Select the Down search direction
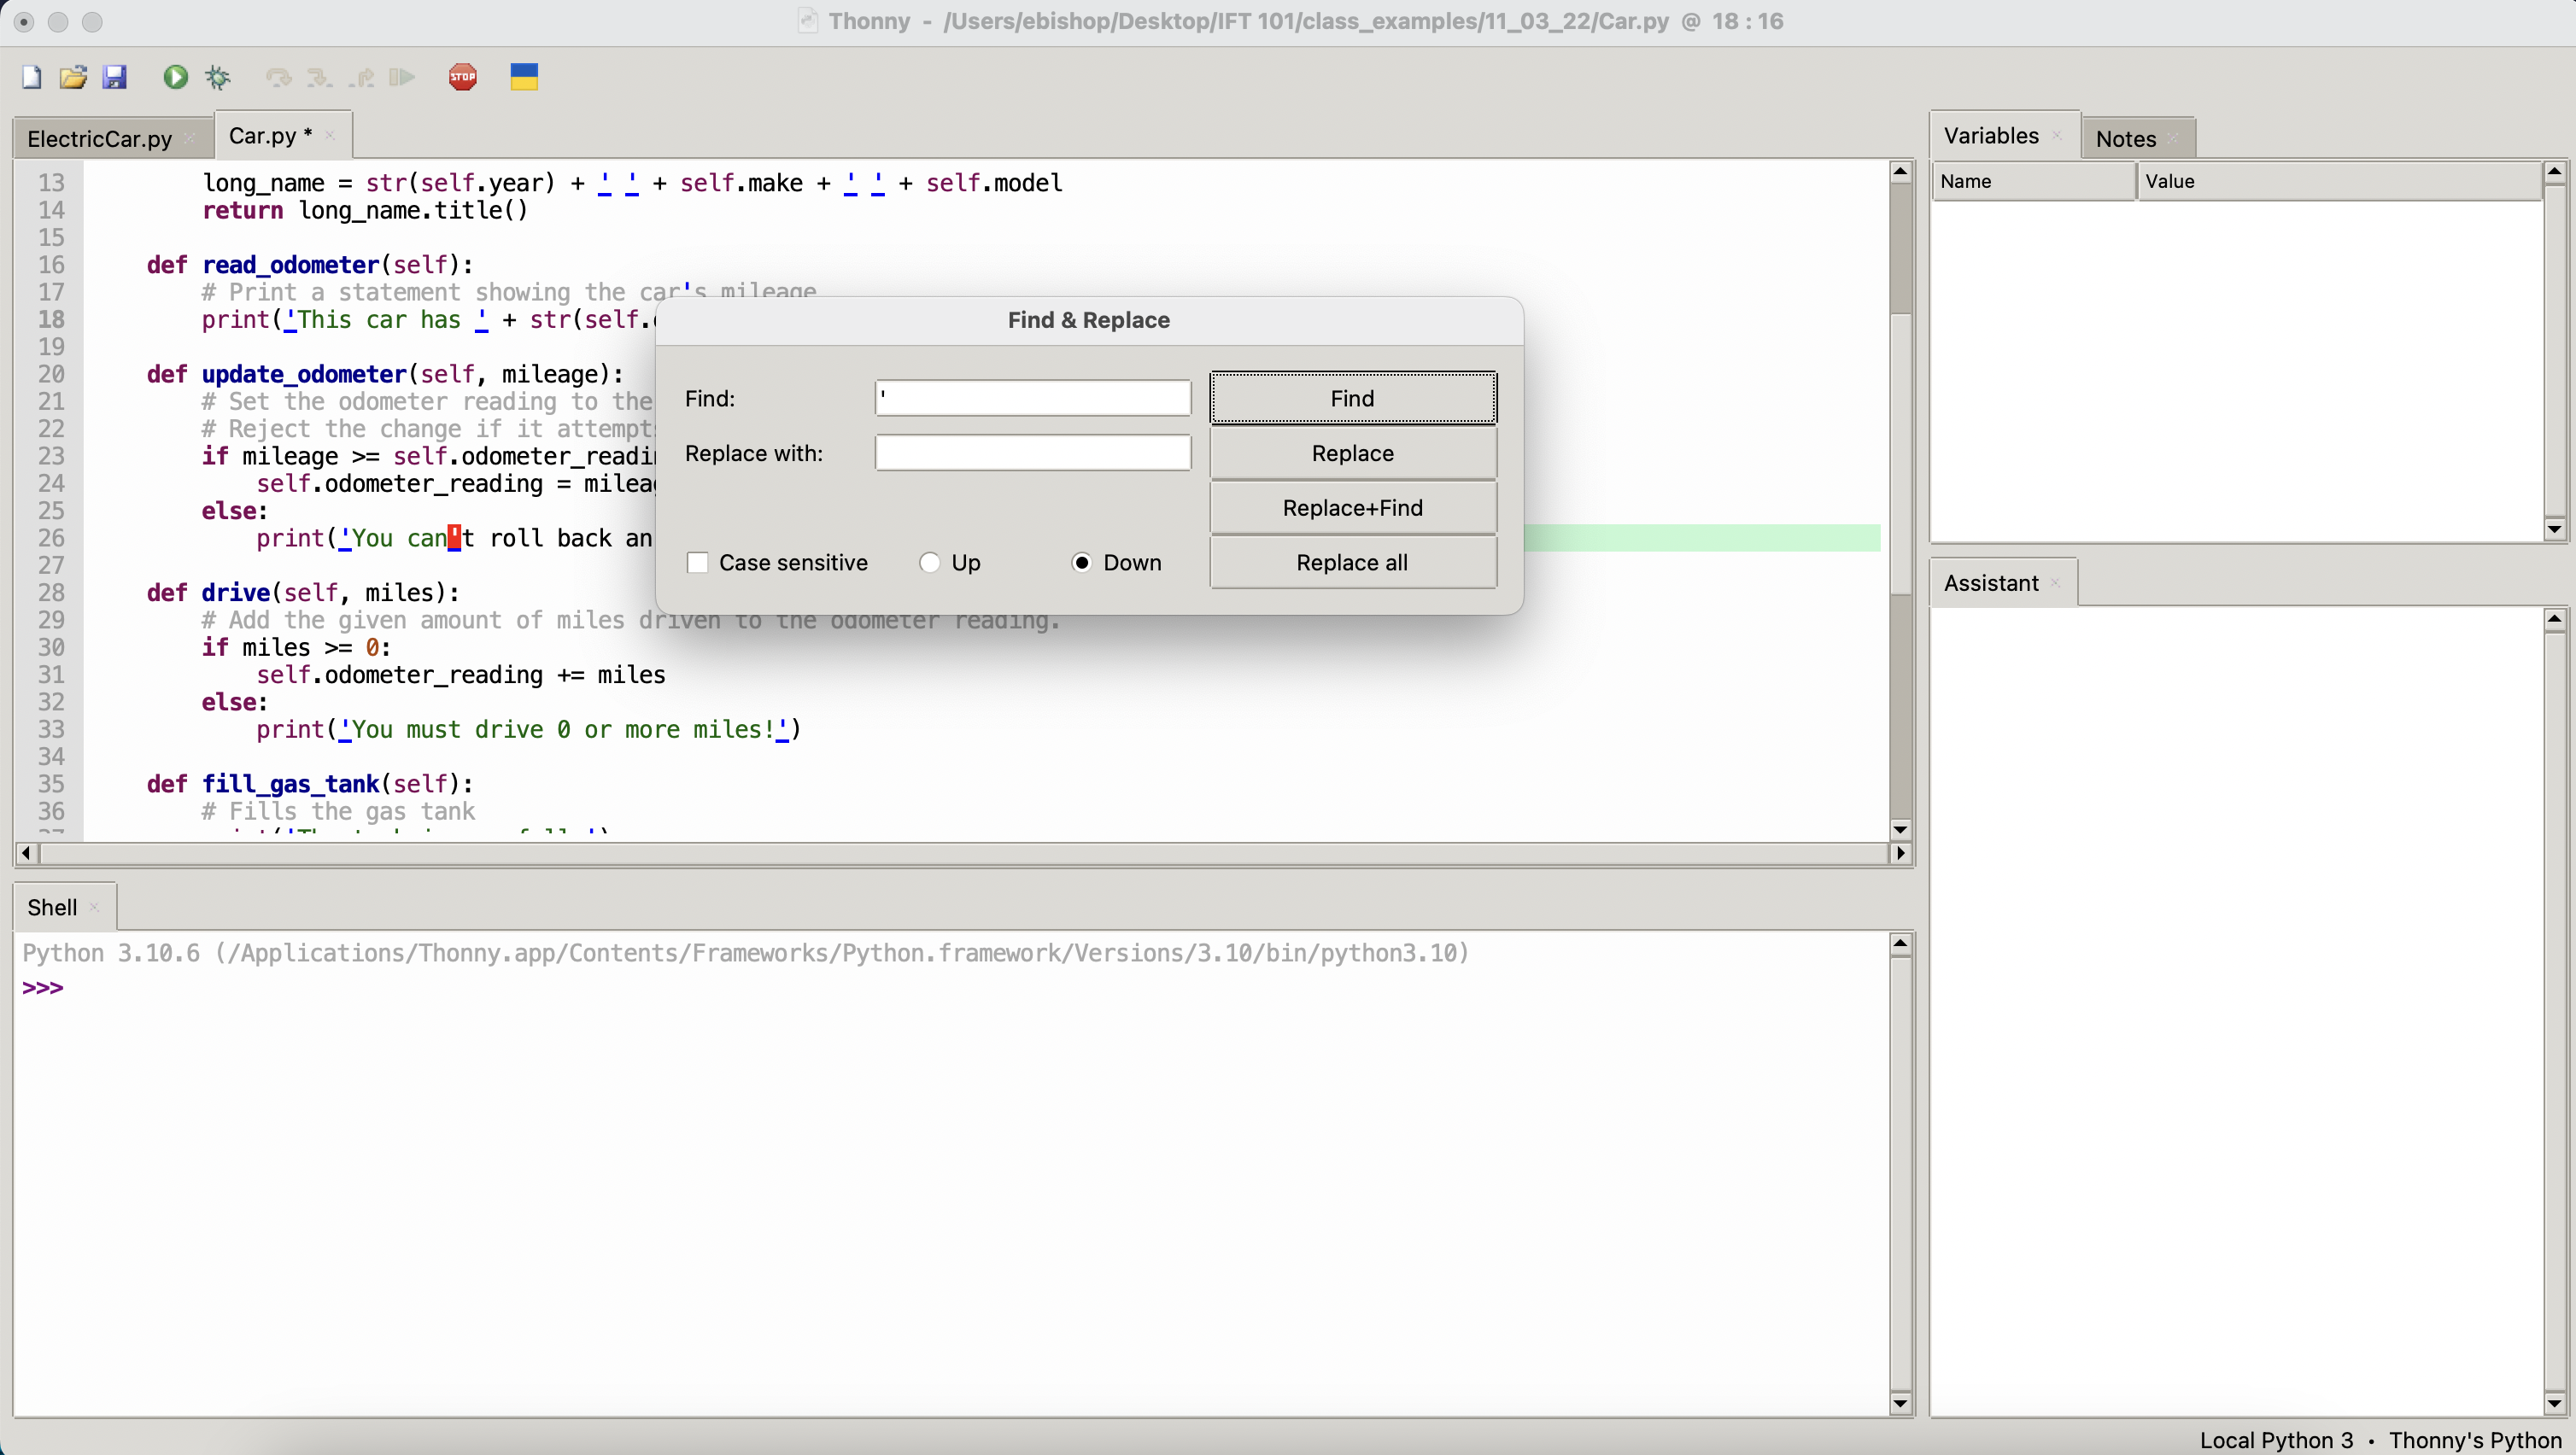Screen dimensions: 2576x1455 coord(1081,562)
